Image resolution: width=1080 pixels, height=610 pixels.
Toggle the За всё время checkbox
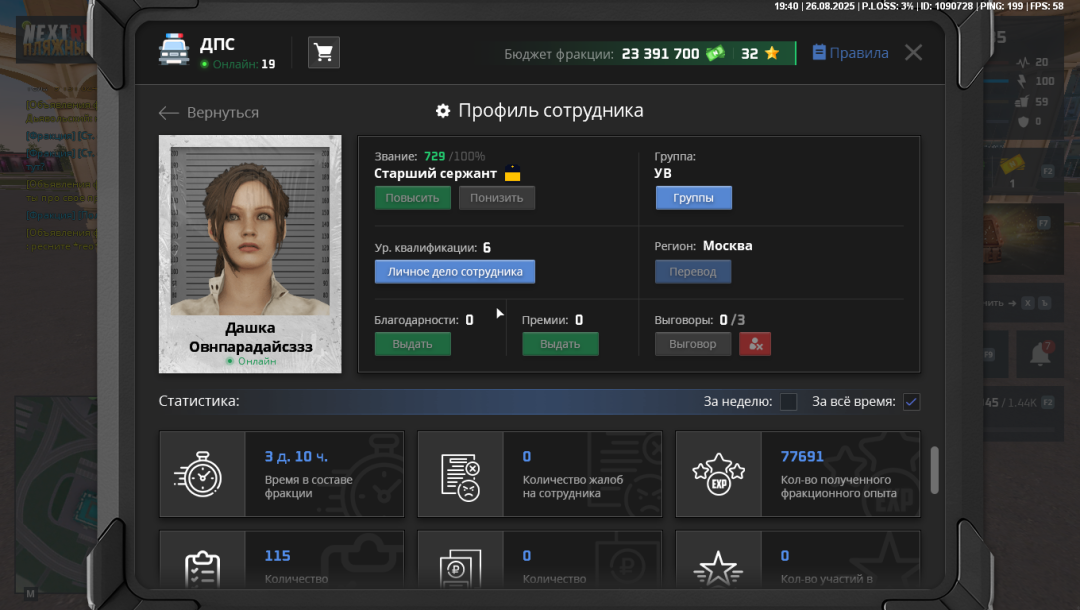click(911, 402)
